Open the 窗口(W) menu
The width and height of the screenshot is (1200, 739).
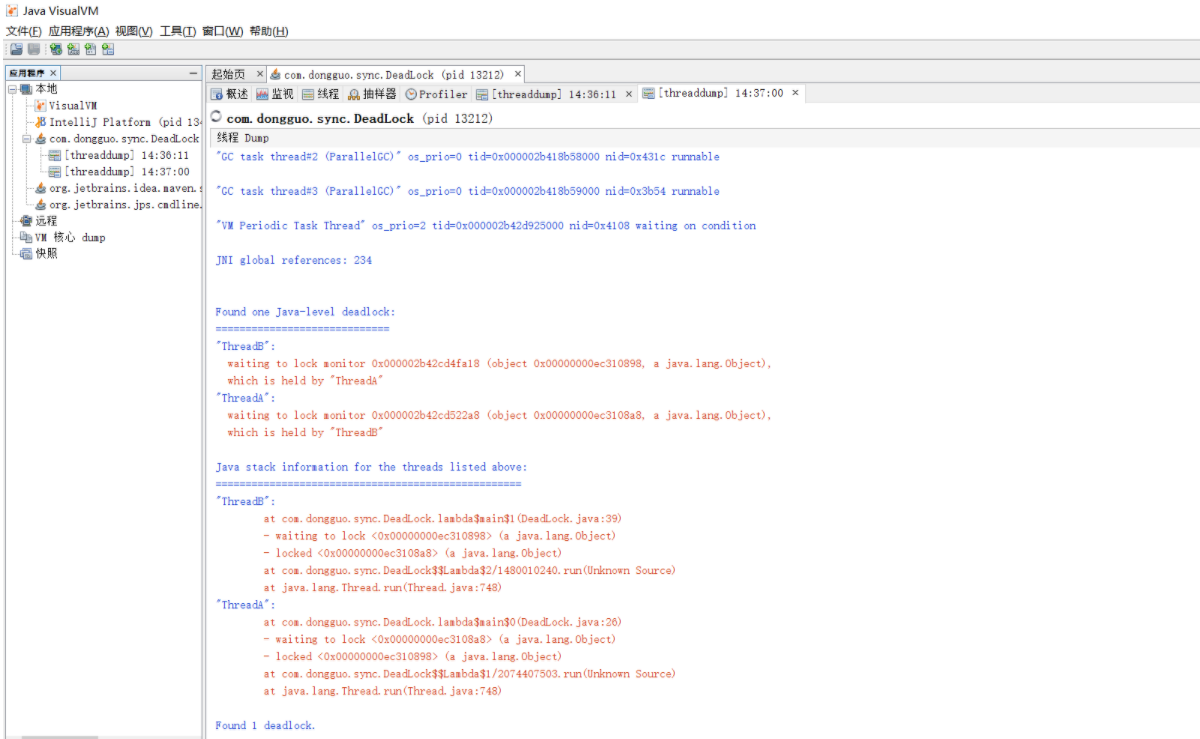223,31
